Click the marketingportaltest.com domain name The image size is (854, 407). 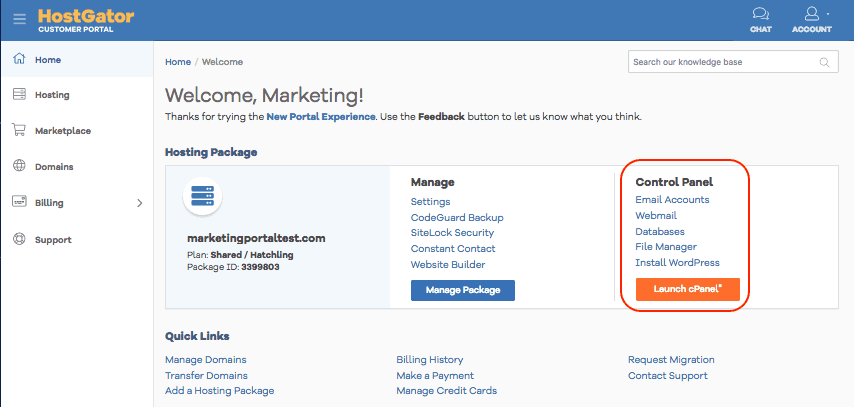[256, 238]
